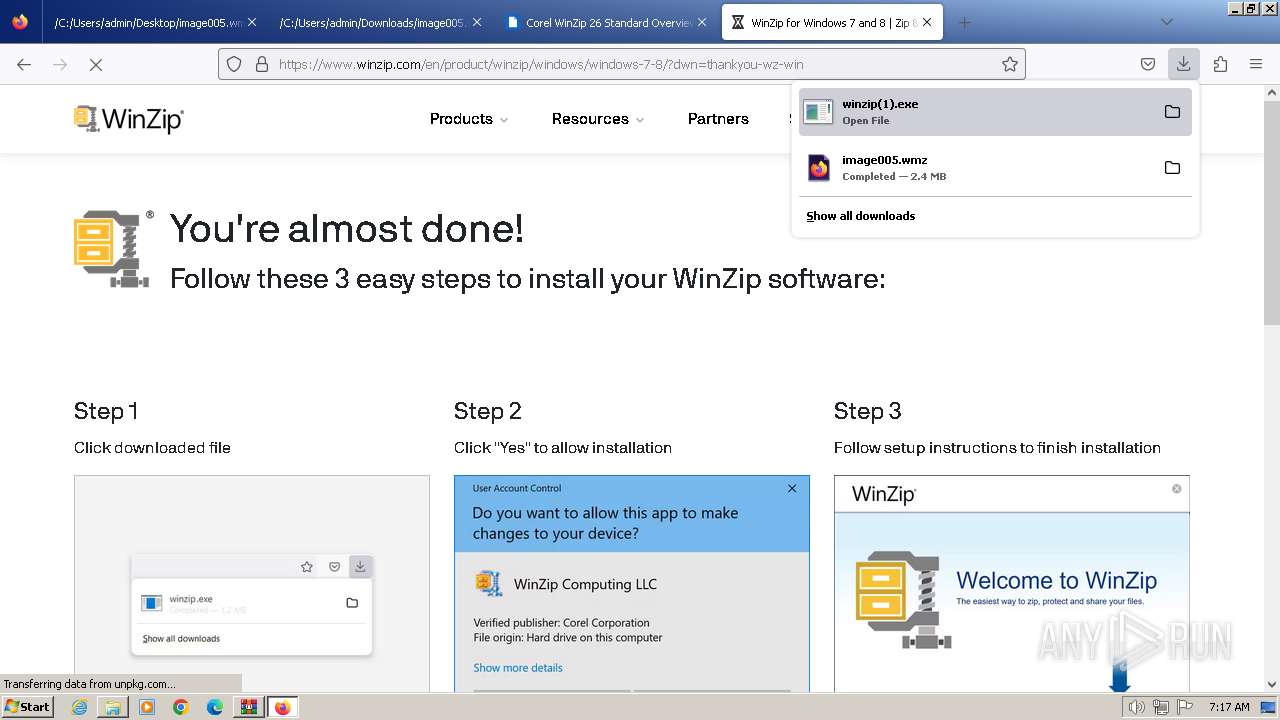Bookmark this page with the star
Viewport: 1280px width, 720px height.
coord(1010,64)
